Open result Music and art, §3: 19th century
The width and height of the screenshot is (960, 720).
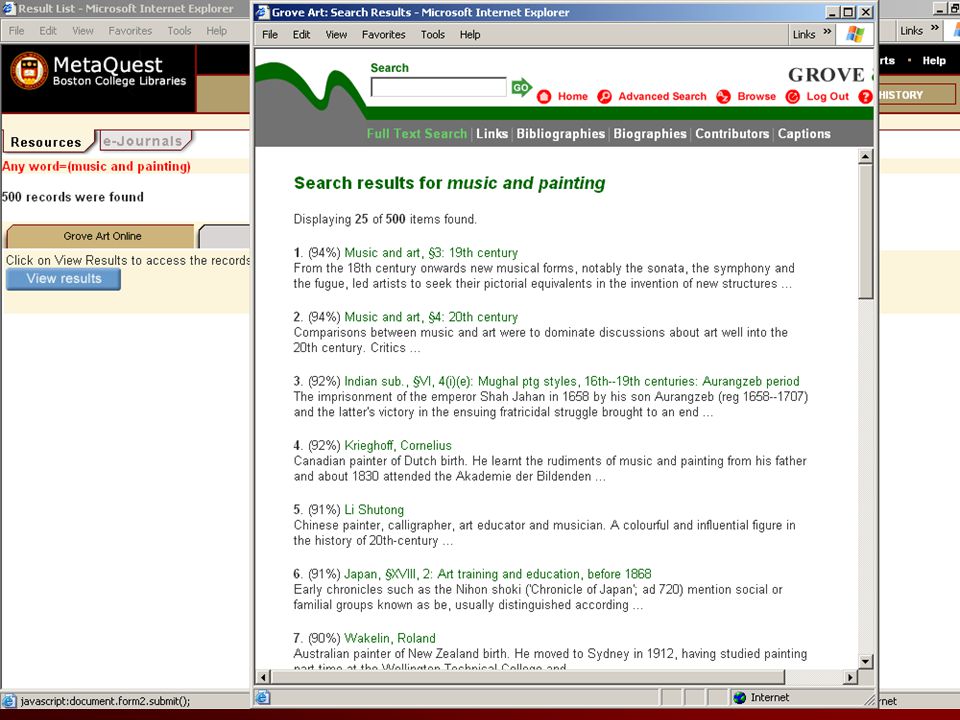pyautogui.click(x=431, y=253)
